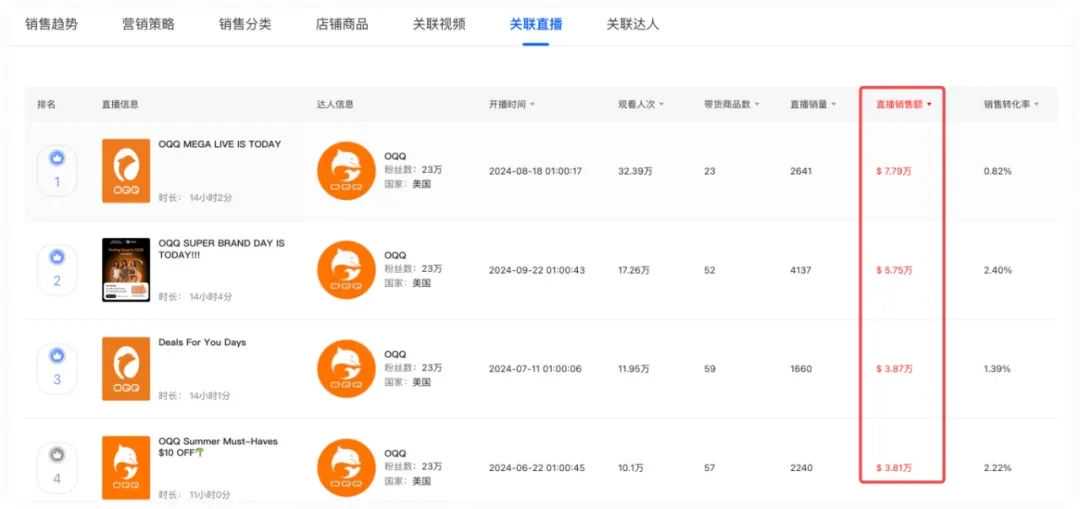Click the 直播信息 column header

(120, 104)
